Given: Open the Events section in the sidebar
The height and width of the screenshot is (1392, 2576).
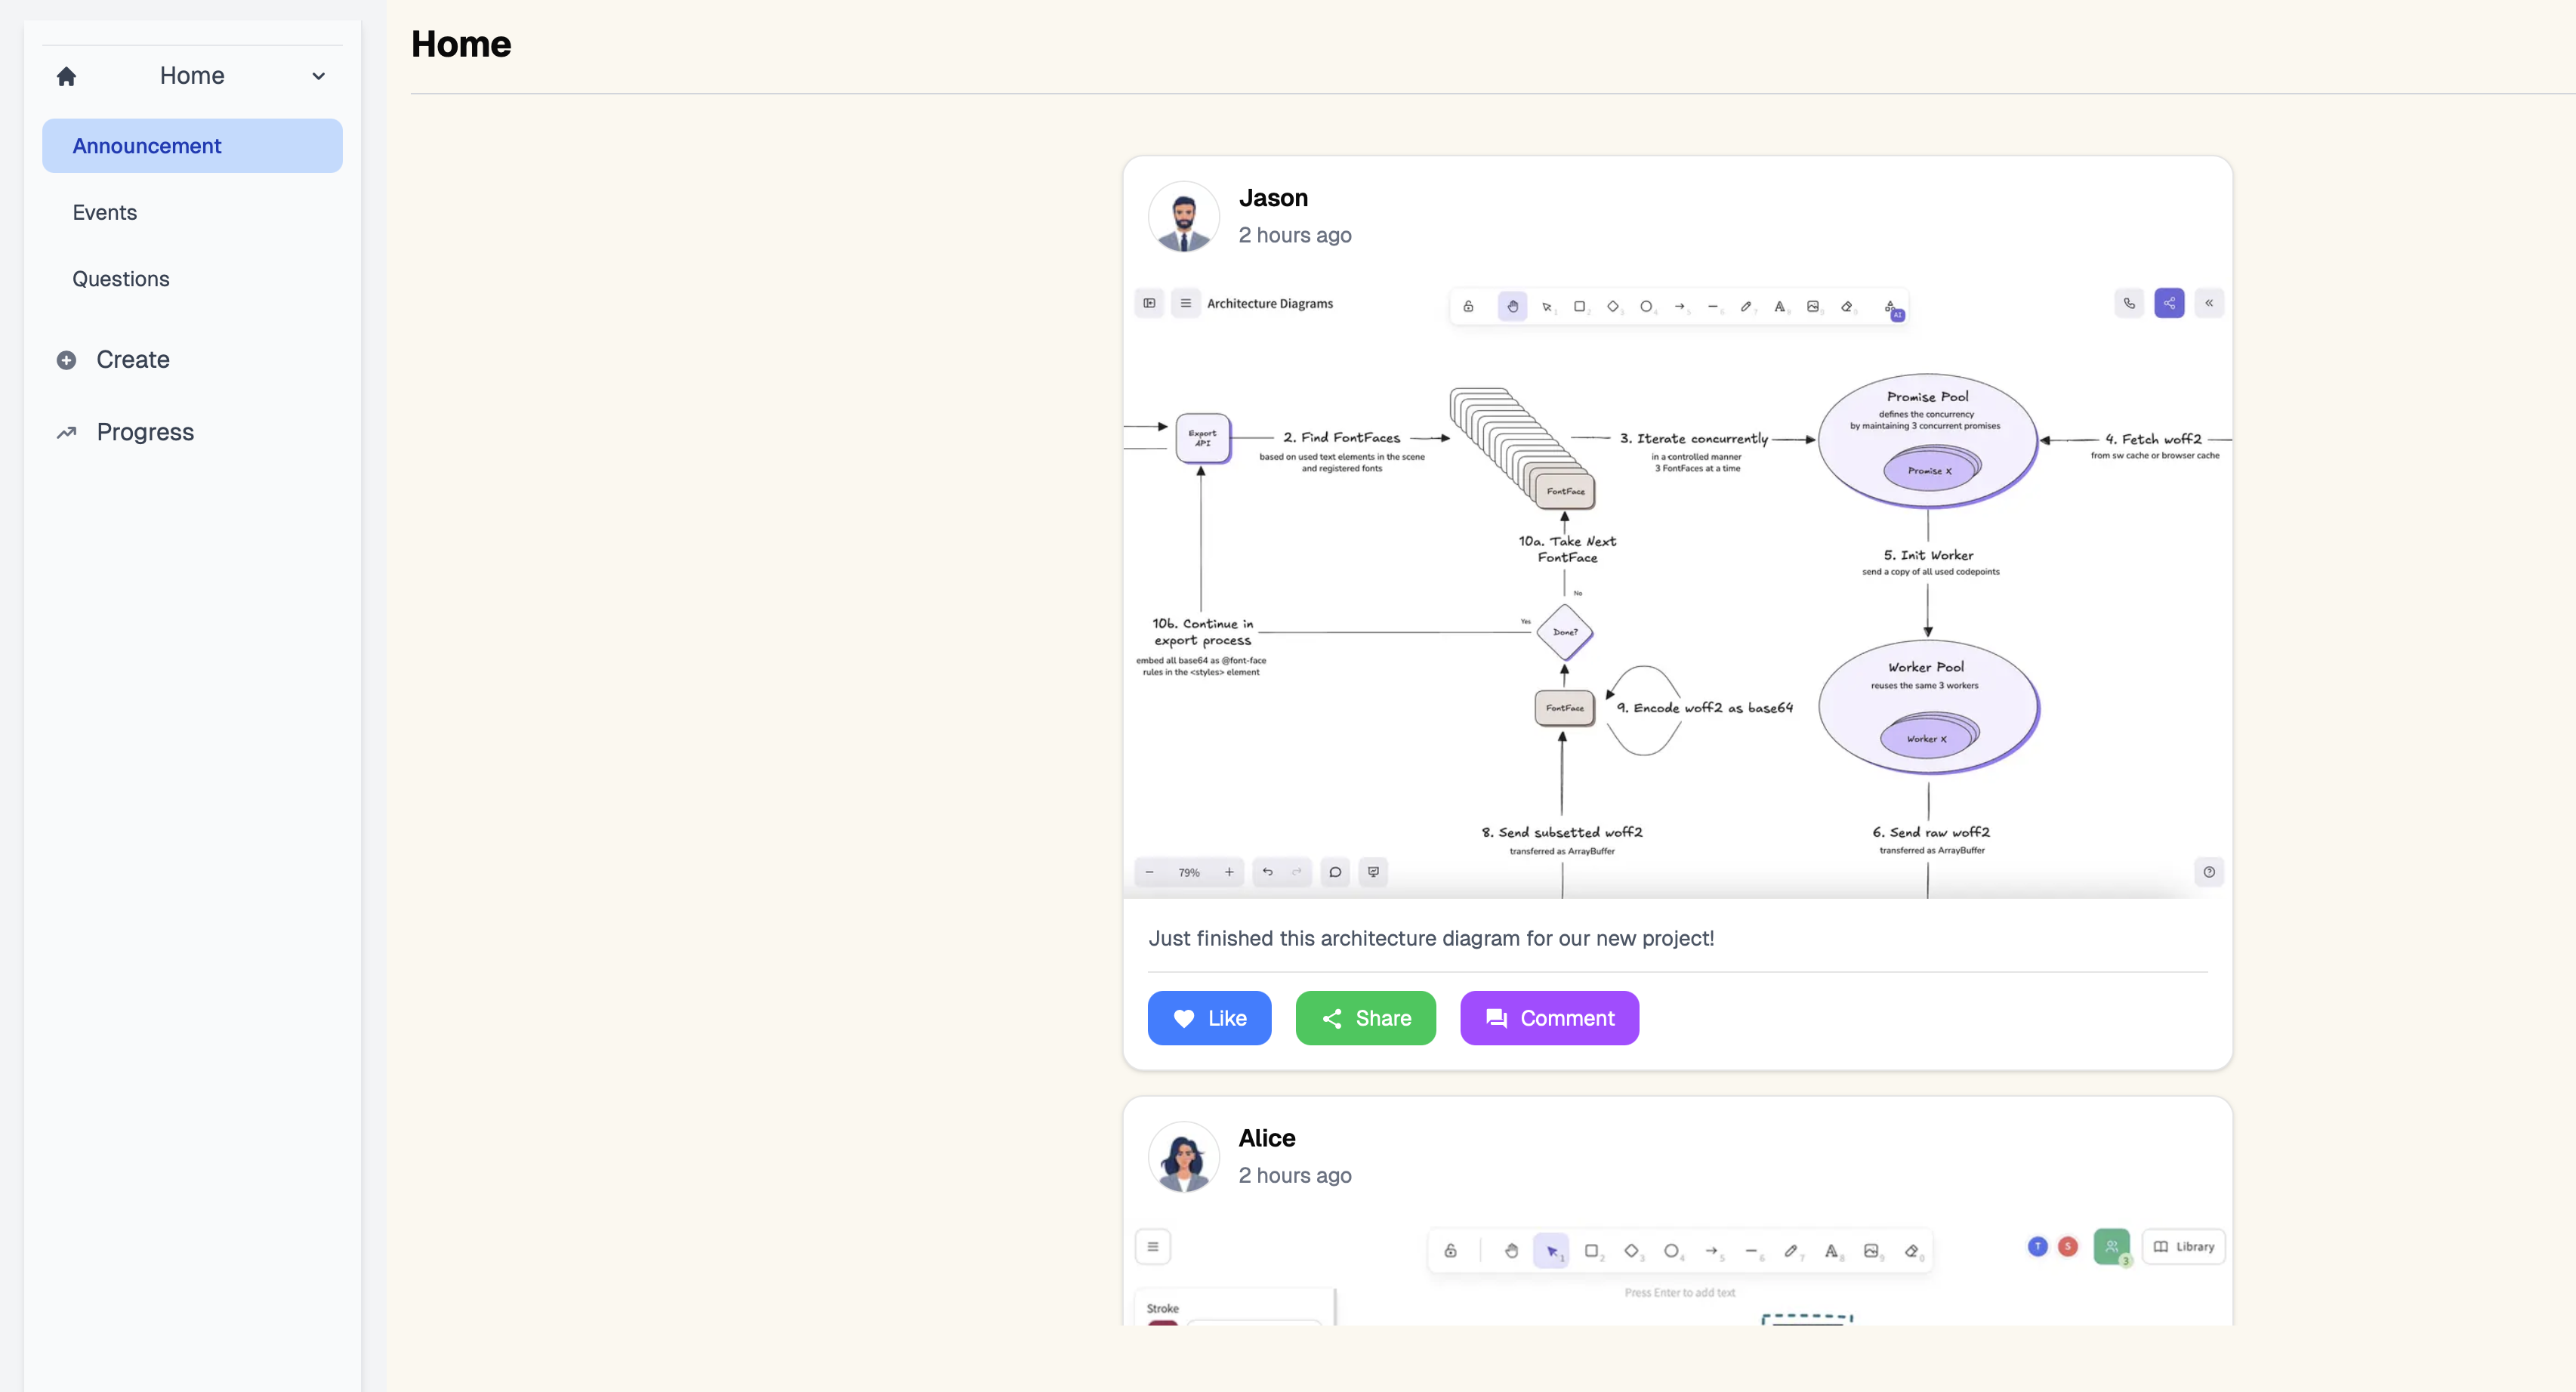Looking at the screenshot, I should pos(104,212).
